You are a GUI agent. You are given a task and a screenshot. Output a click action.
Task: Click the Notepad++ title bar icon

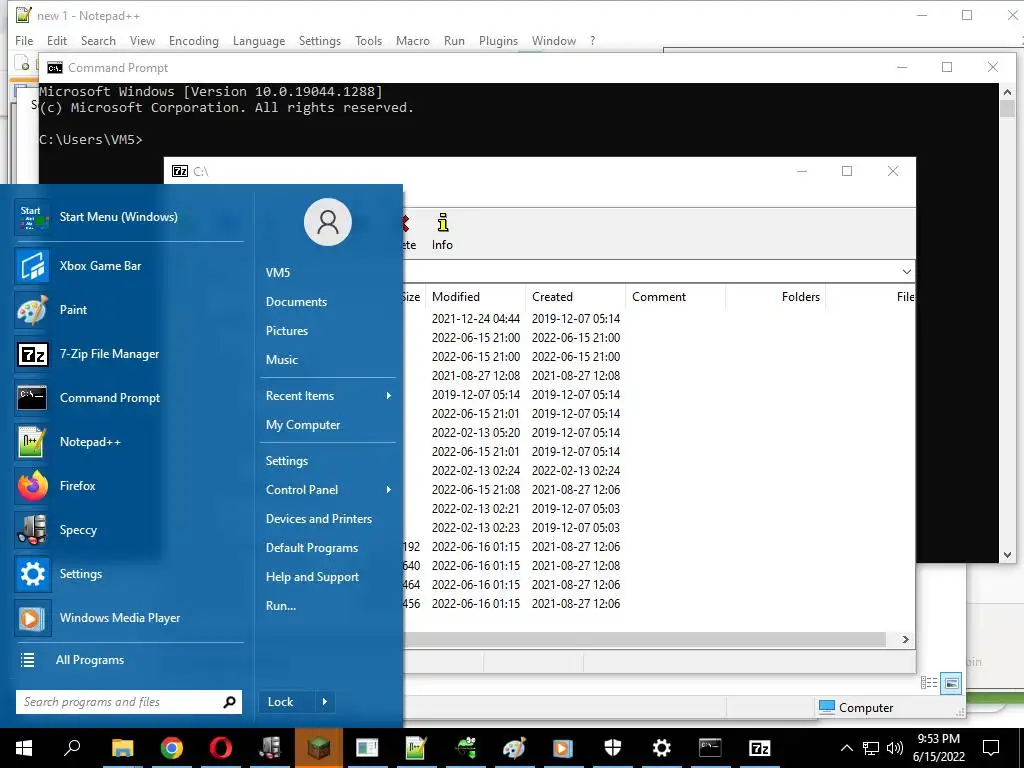(x=24, y=15)
